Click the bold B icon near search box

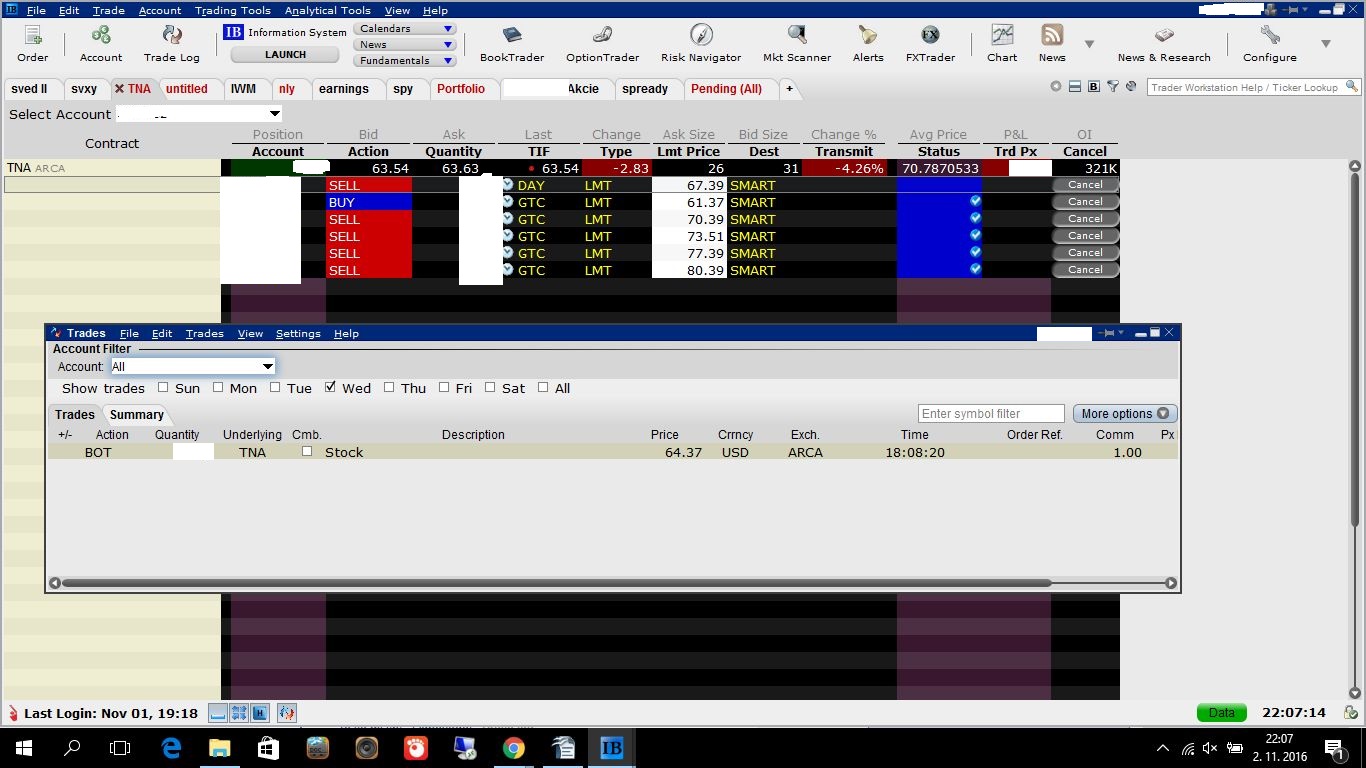pos(1094,87)
